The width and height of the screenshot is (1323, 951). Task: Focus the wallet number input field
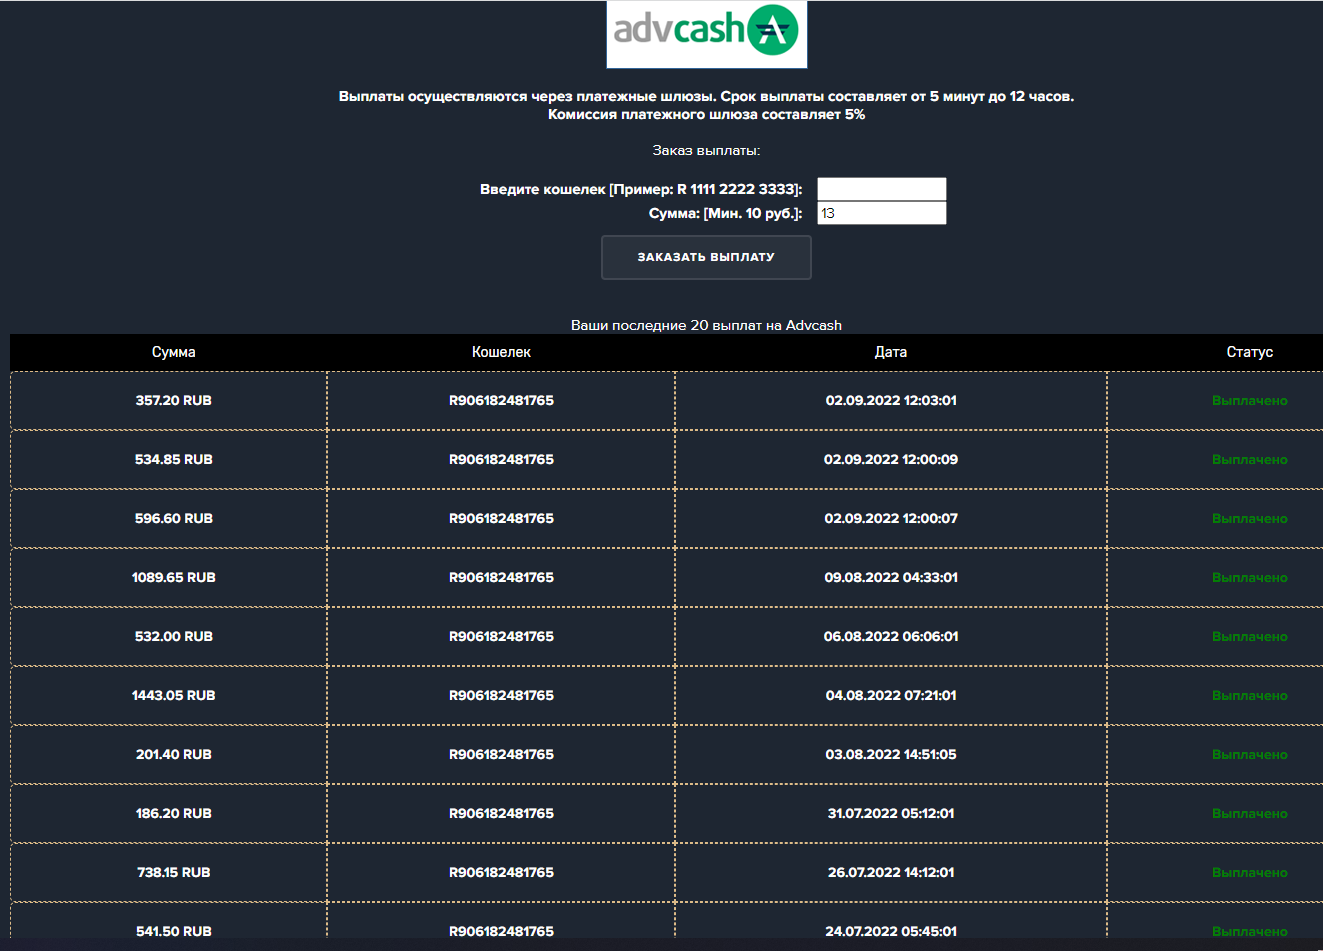882,189
